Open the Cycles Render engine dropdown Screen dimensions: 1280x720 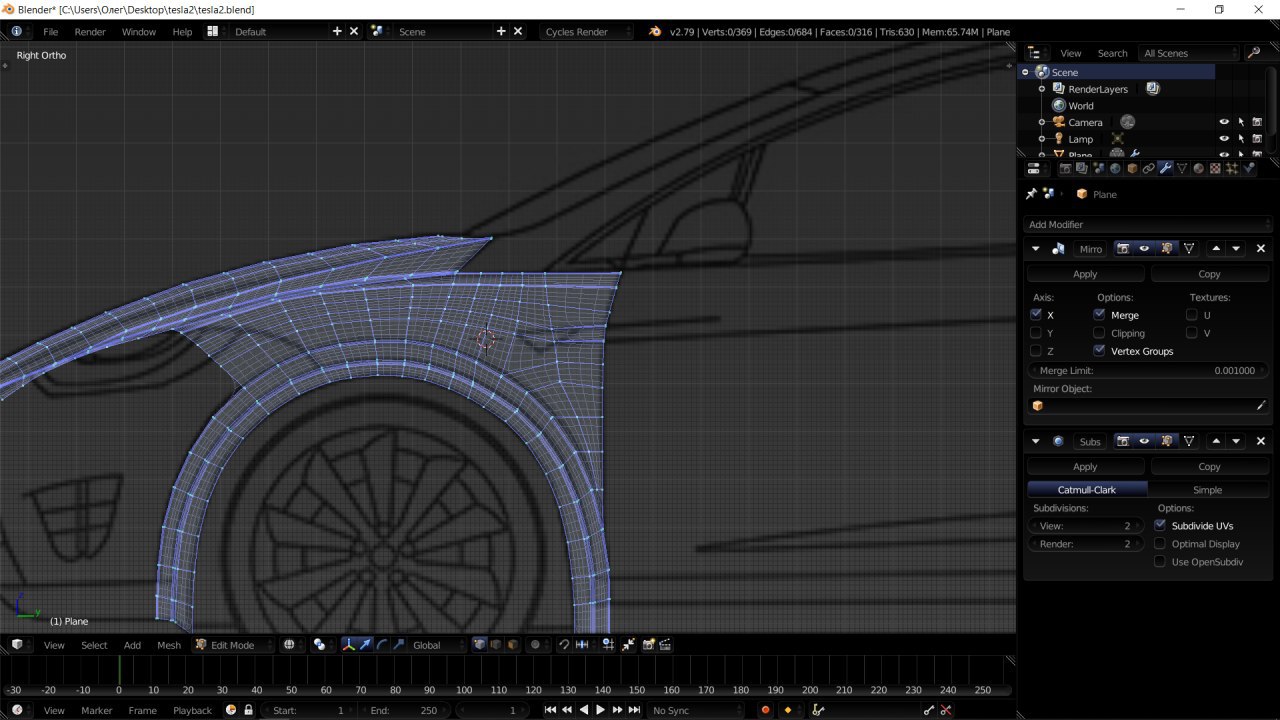(586, 31)
